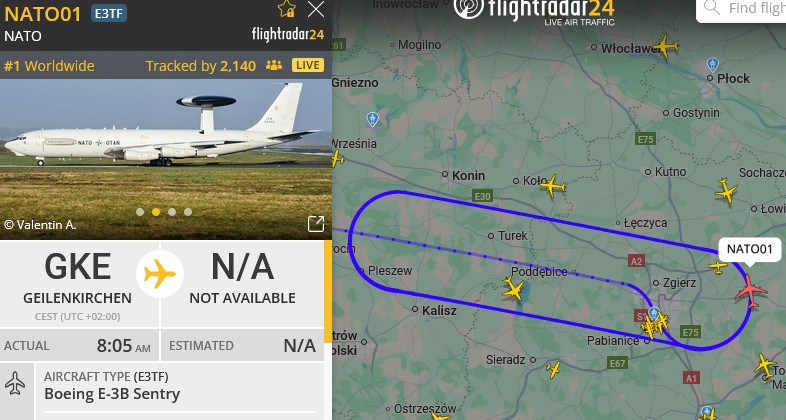Close the NATO01 flight details panel
The height and width of the screenshot is (420, 786).
click(316, 9)
